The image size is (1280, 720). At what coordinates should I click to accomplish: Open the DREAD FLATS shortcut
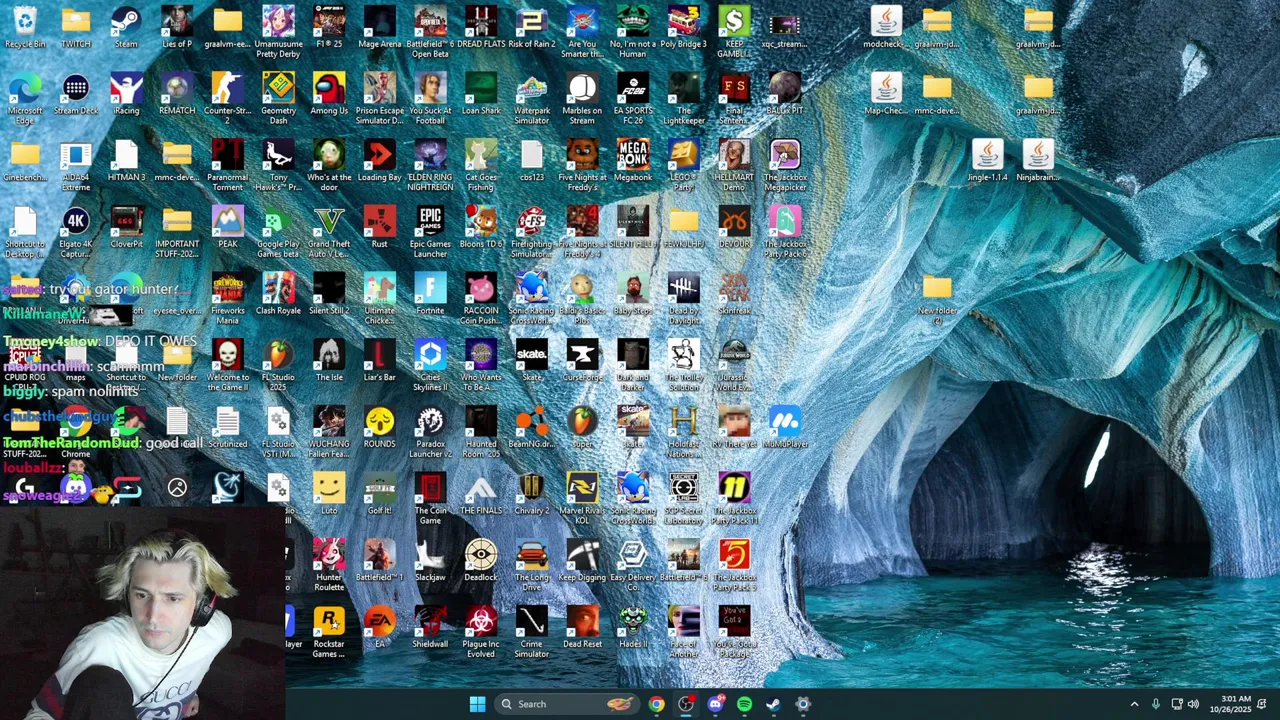481,28
